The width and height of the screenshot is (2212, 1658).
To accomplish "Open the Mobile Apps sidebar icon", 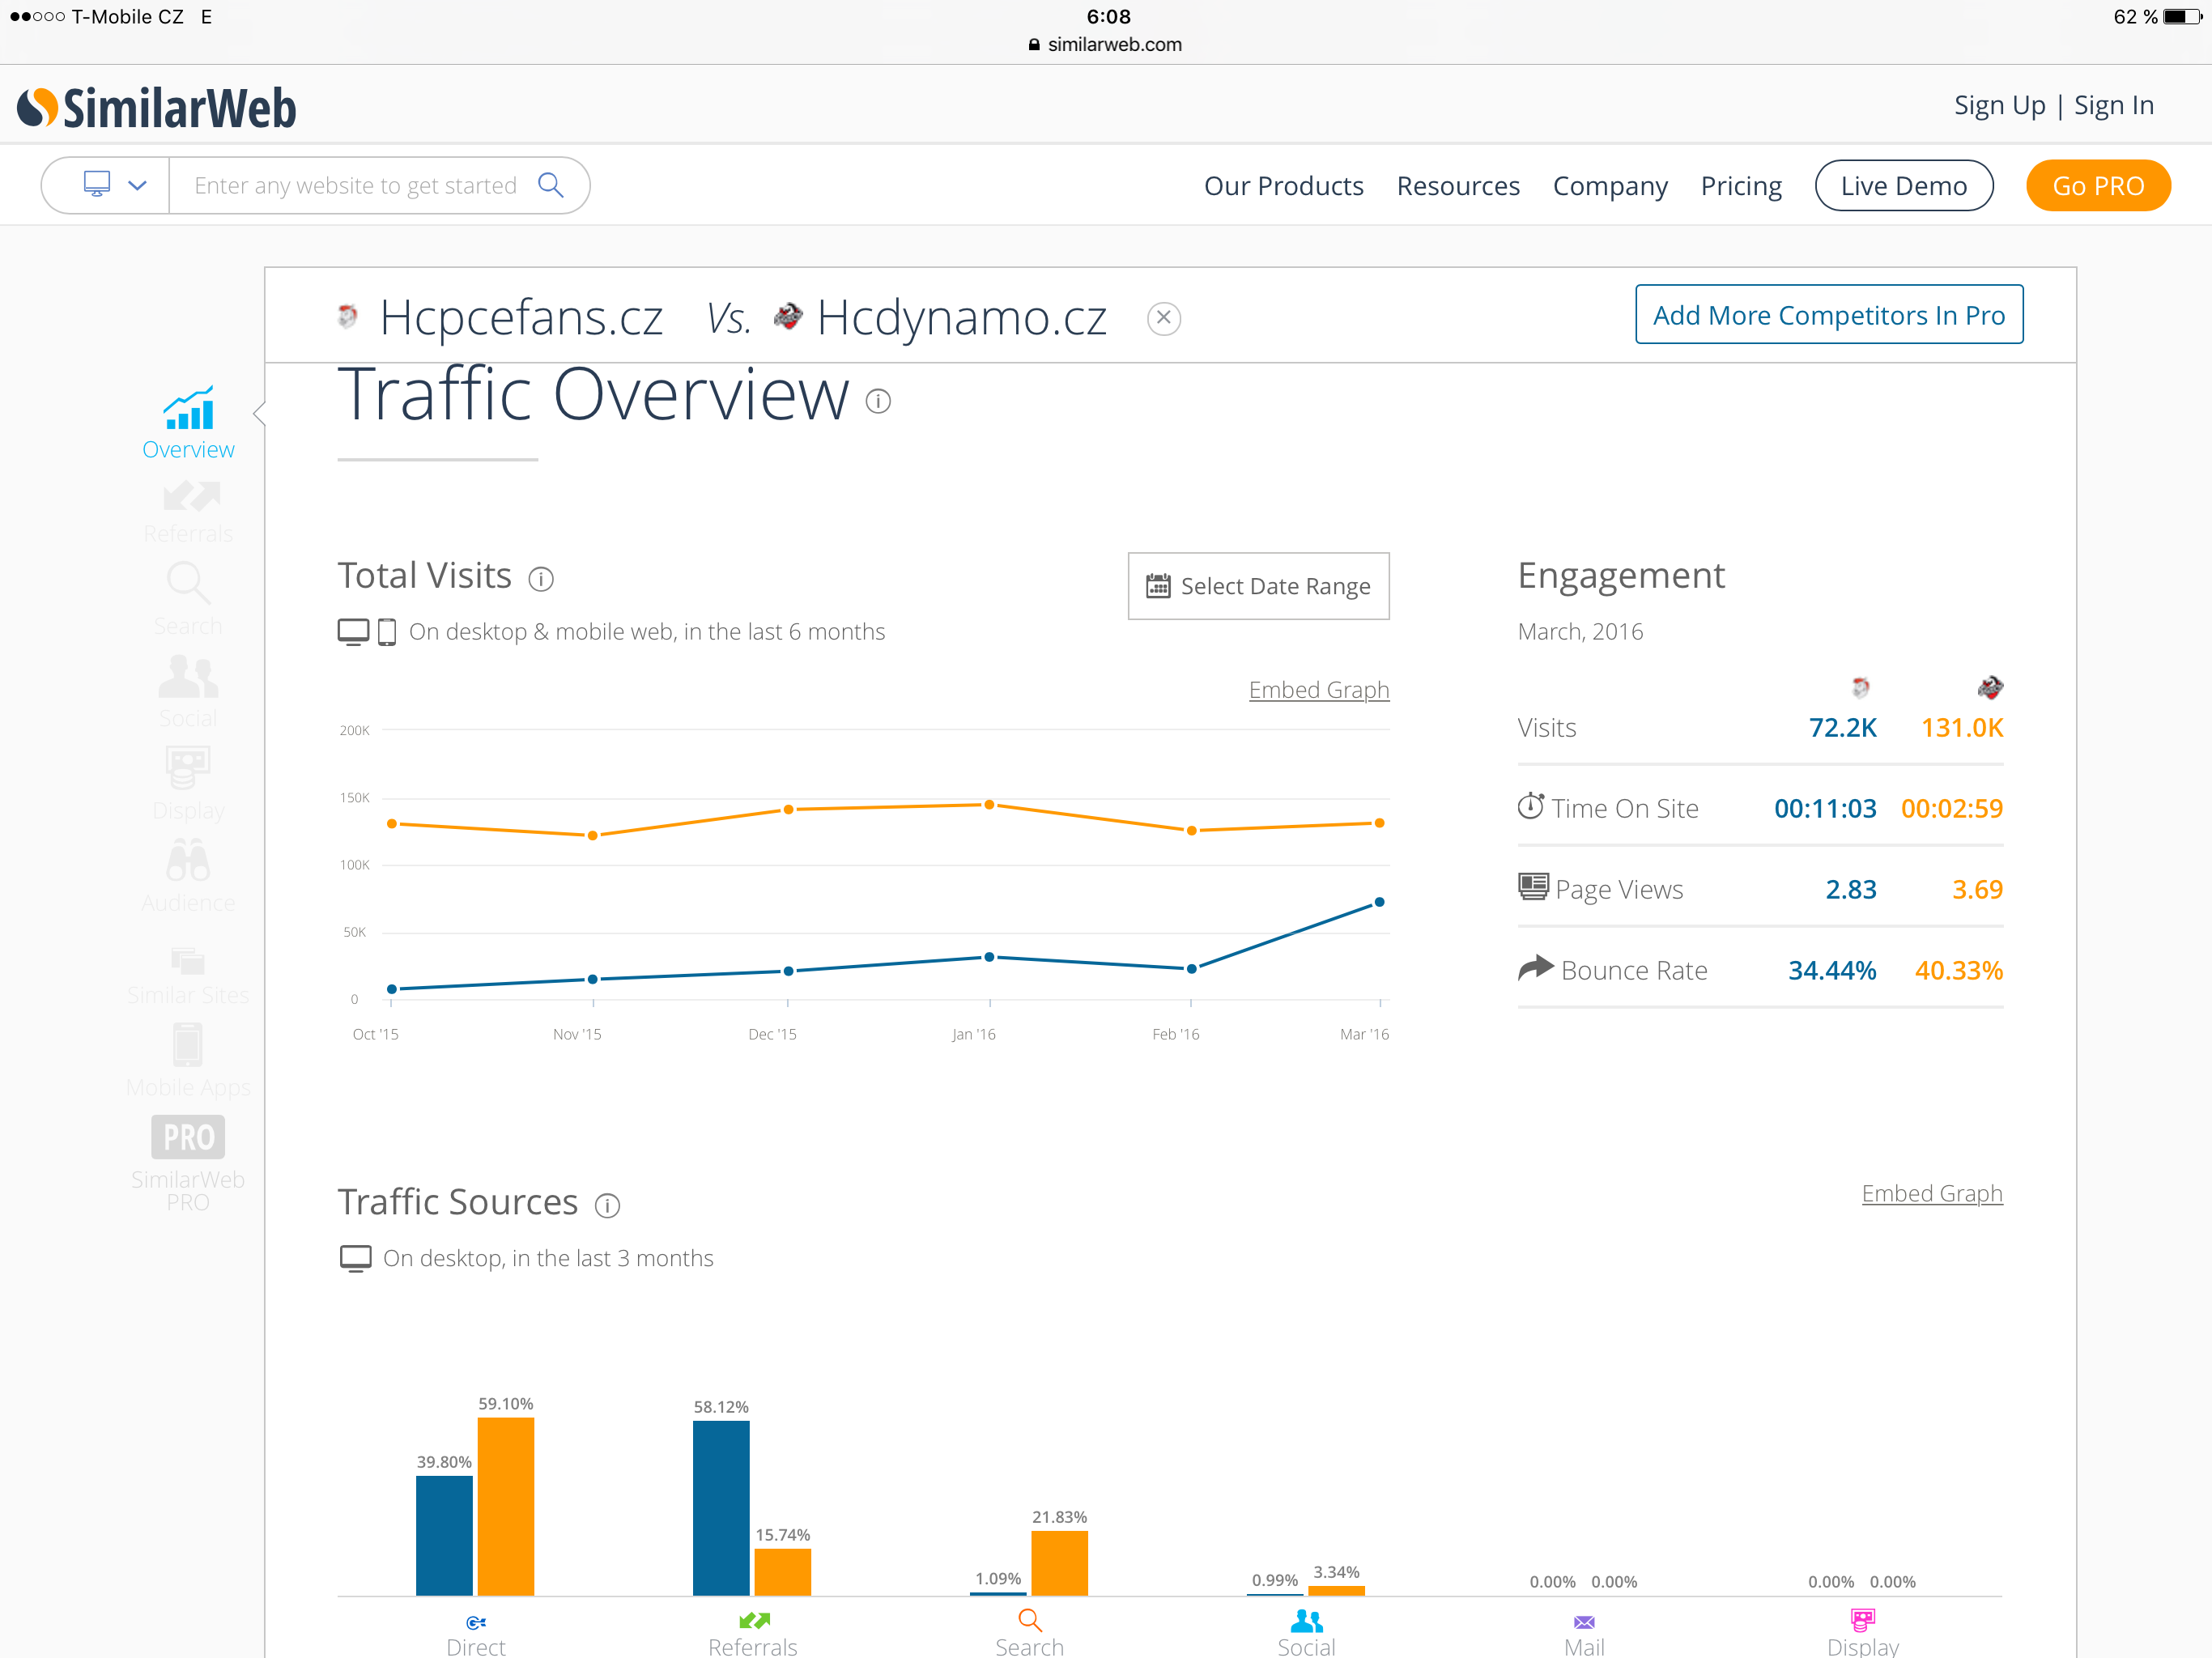I will (188, 1045).
